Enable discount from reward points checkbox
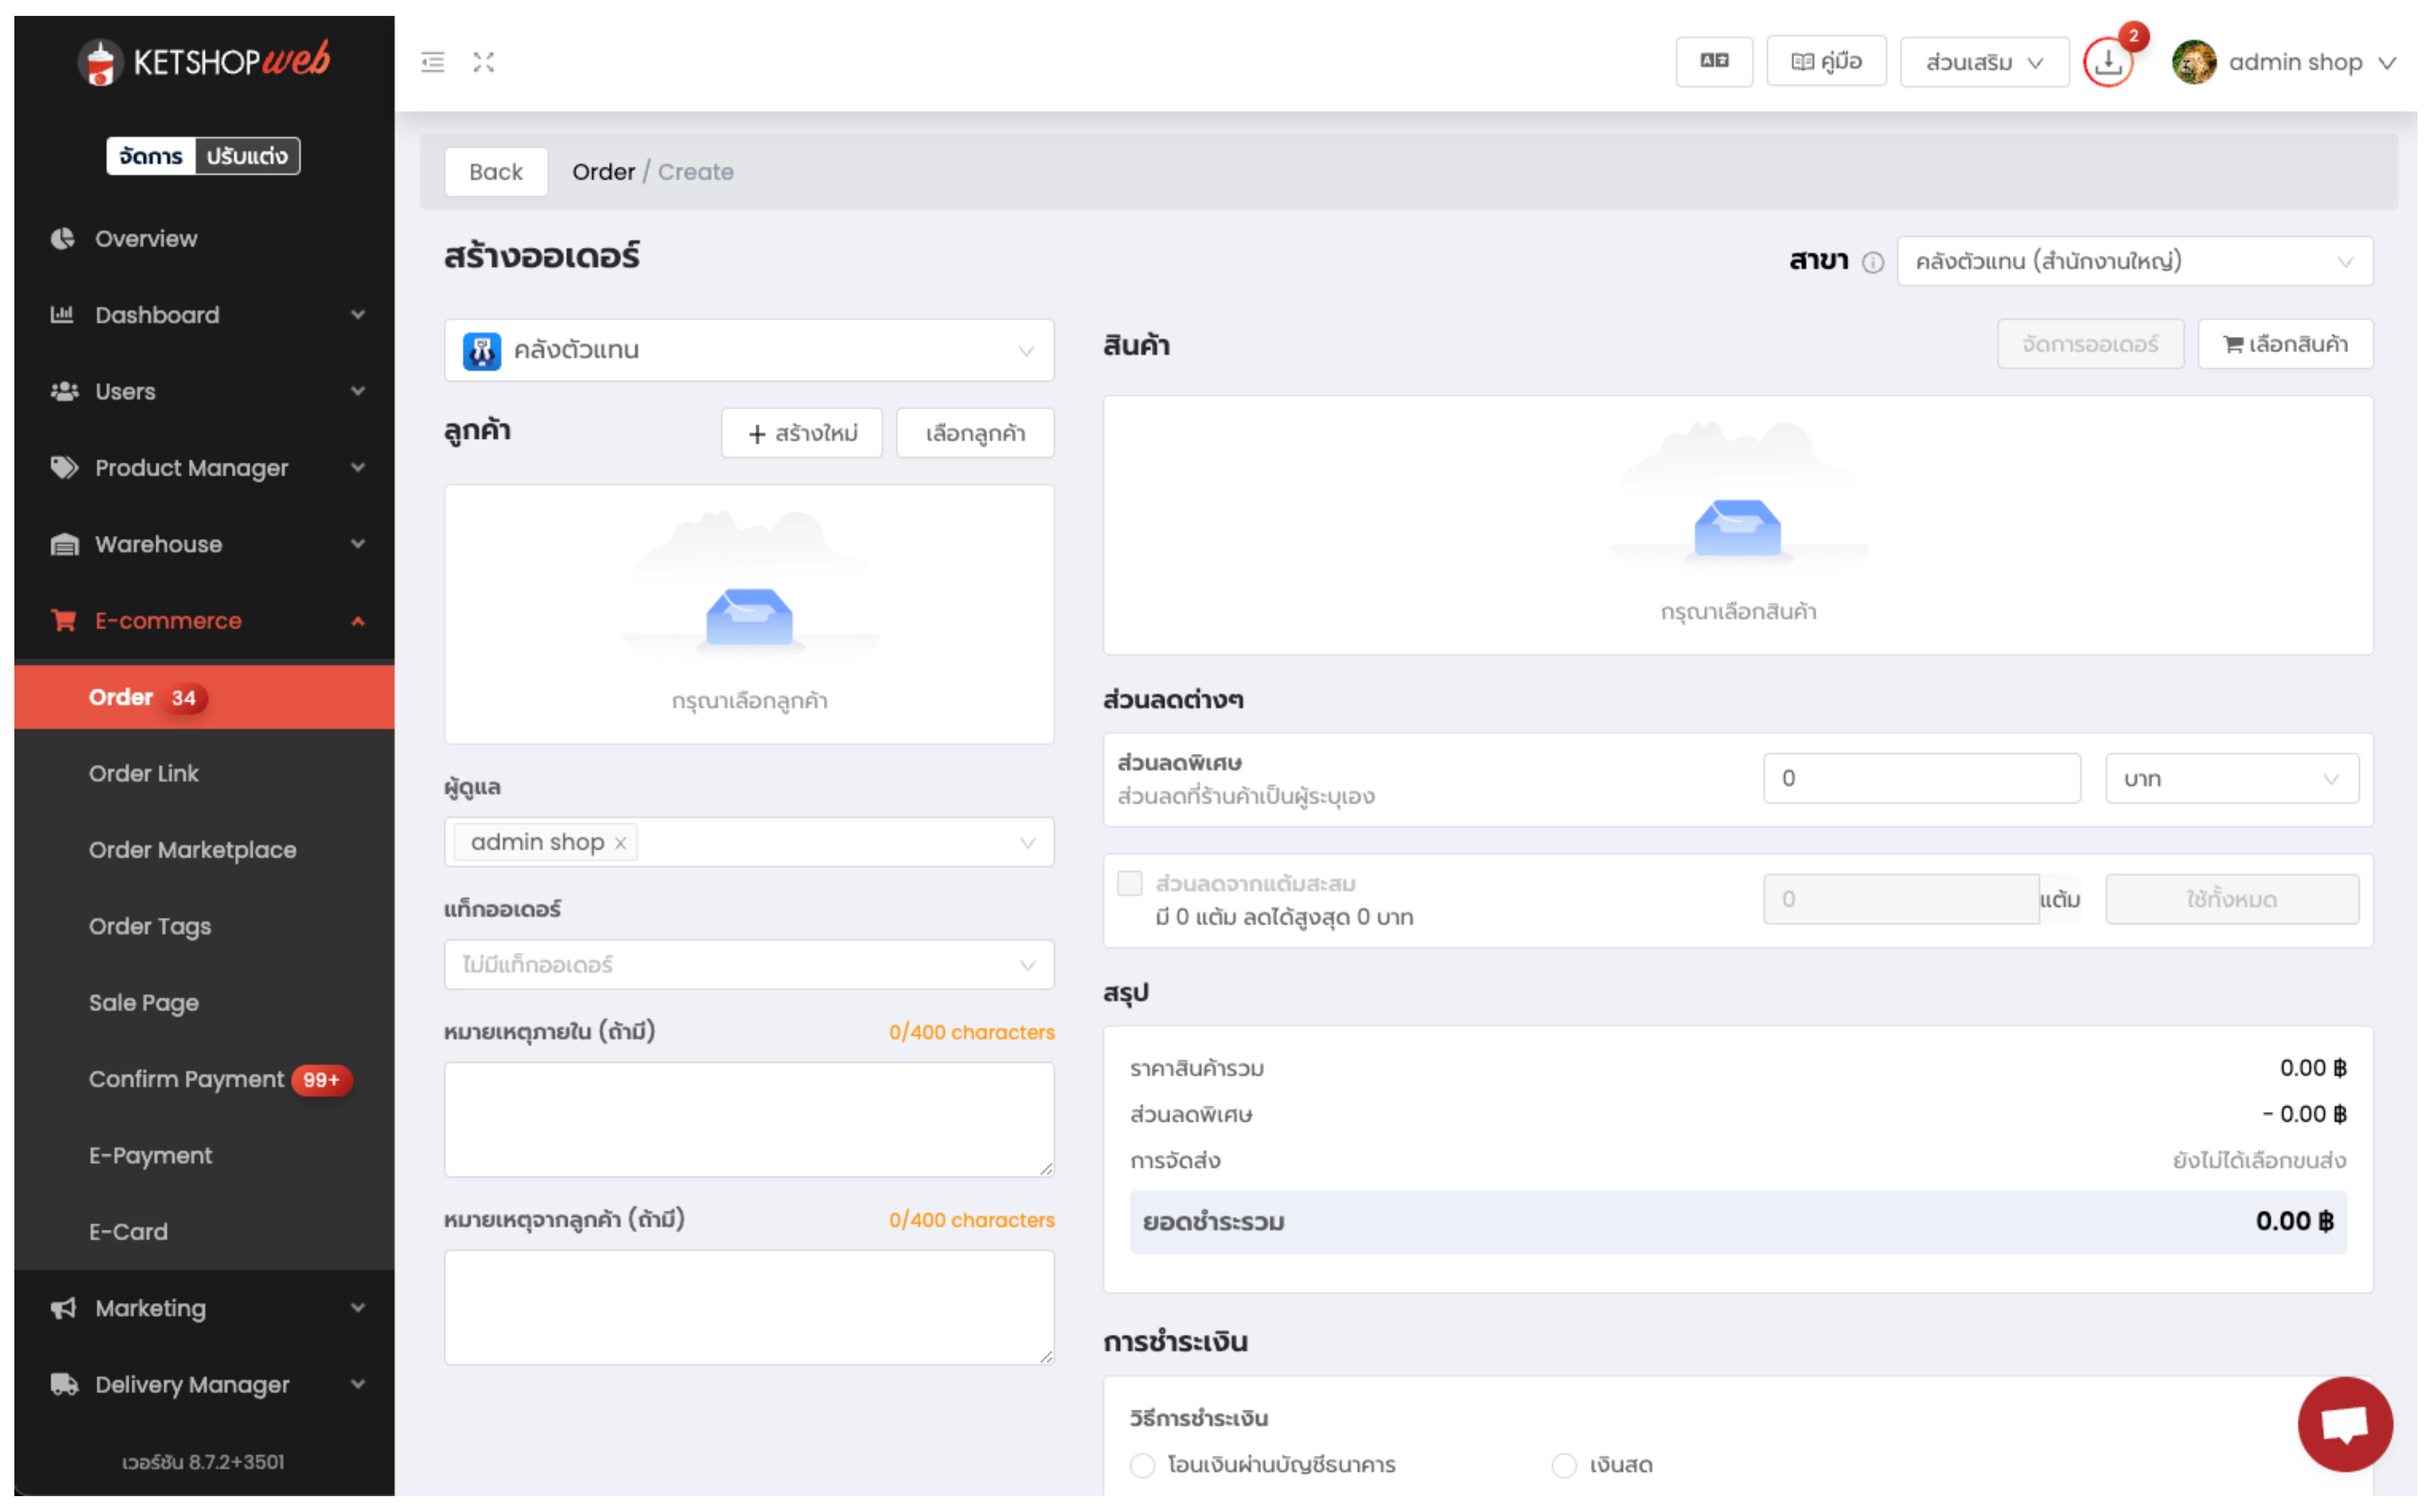 (x=1129, y=883)
